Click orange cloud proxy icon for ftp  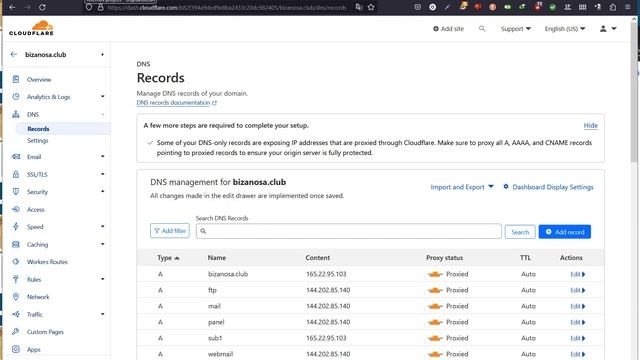(435, 290)
